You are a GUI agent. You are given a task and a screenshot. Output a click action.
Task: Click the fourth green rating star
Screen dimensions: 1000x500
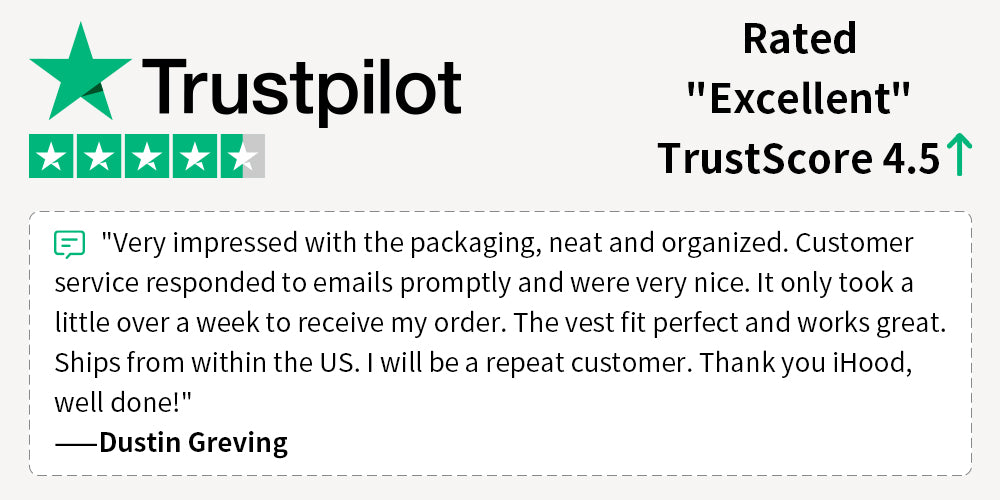[195, 156]
